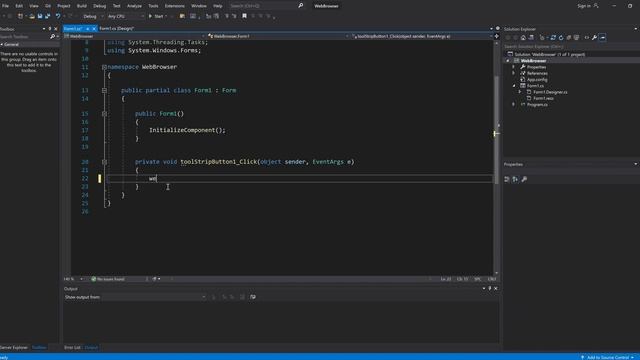640x360 pixels.
Task: Click the Refresh icon in Solution Explorer
Action: point(561,38)
